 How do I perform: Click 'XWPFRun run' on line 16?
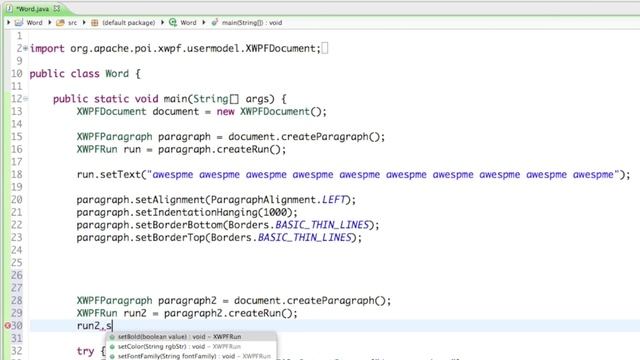(x=109, y=149)
